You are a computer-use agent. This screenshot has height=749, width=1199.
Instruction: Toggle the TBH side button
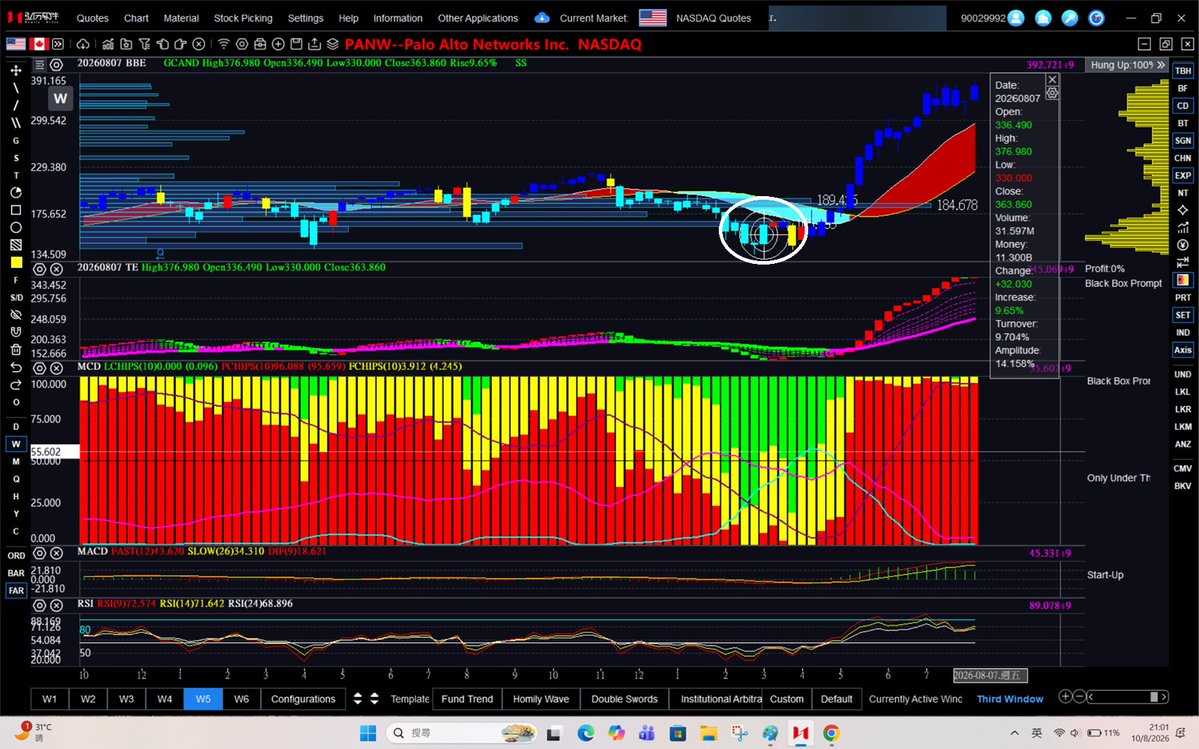pos(1183,70)
